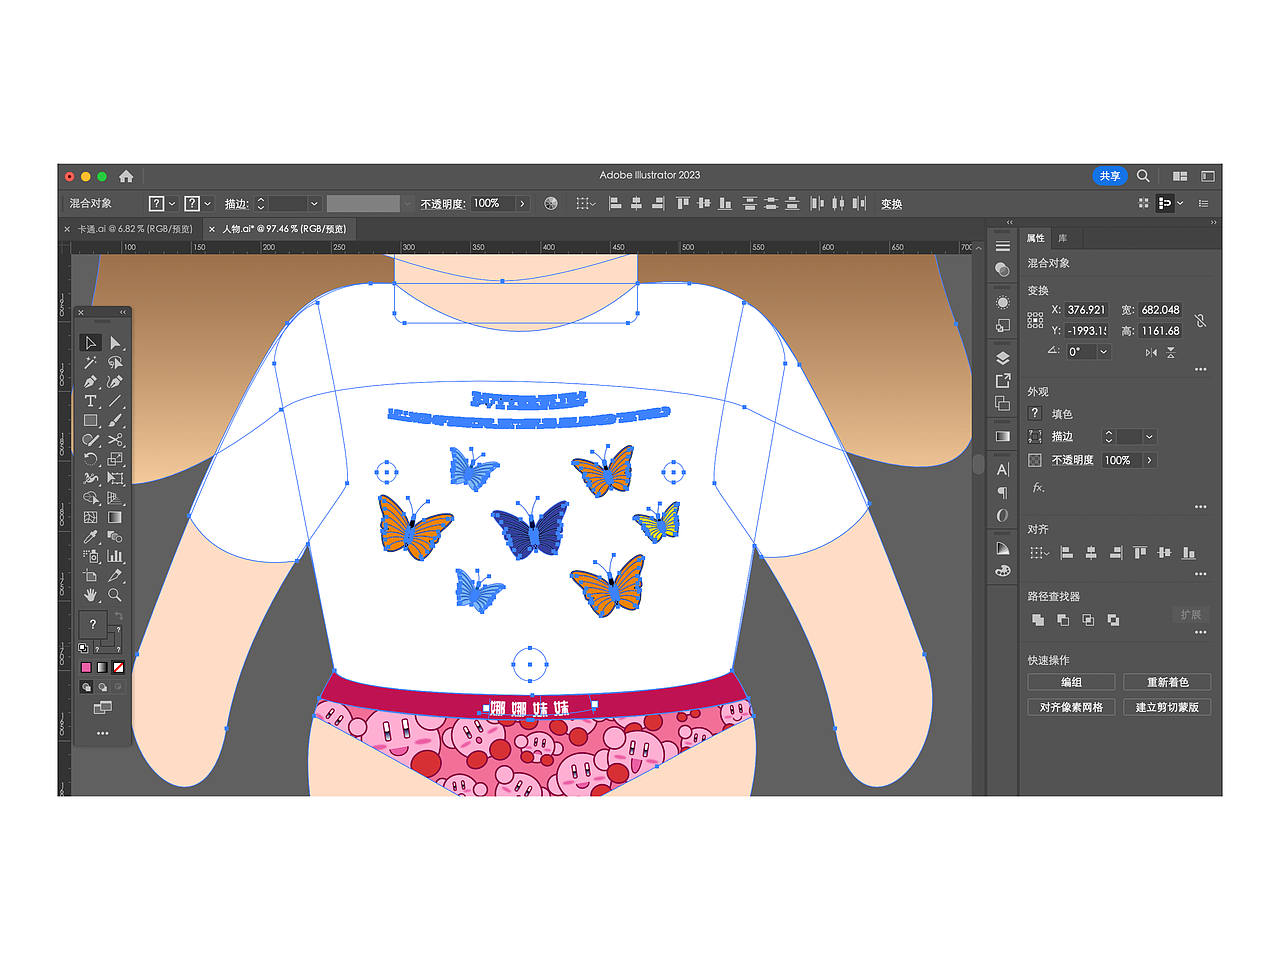The height and width of the screenshot is (960, 1280).
Task: Apply pink Color swatch in toolbox
Action: [x=86, y=667]
